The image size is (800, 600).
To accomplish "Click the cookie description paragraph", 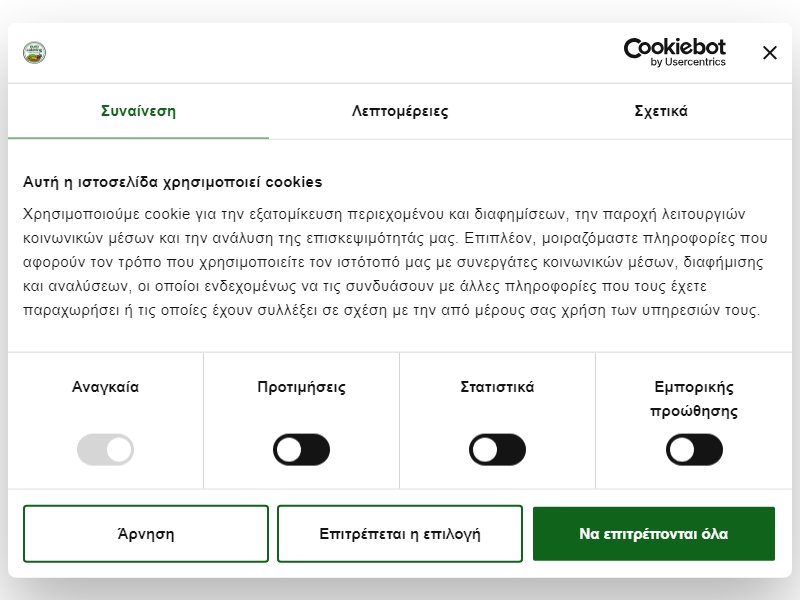I will pyautogui.click(x=395, y=262).
